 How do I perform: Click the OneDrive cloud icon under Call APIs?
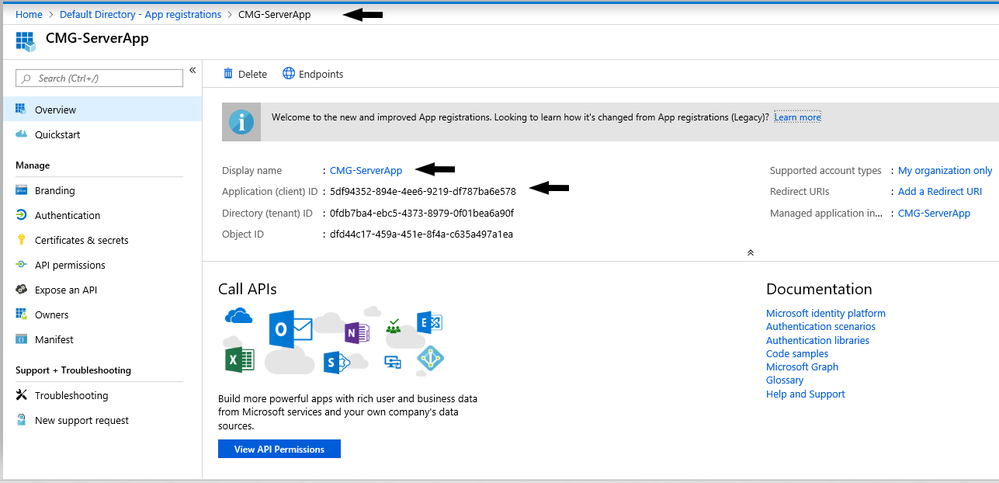click(238, 314)
